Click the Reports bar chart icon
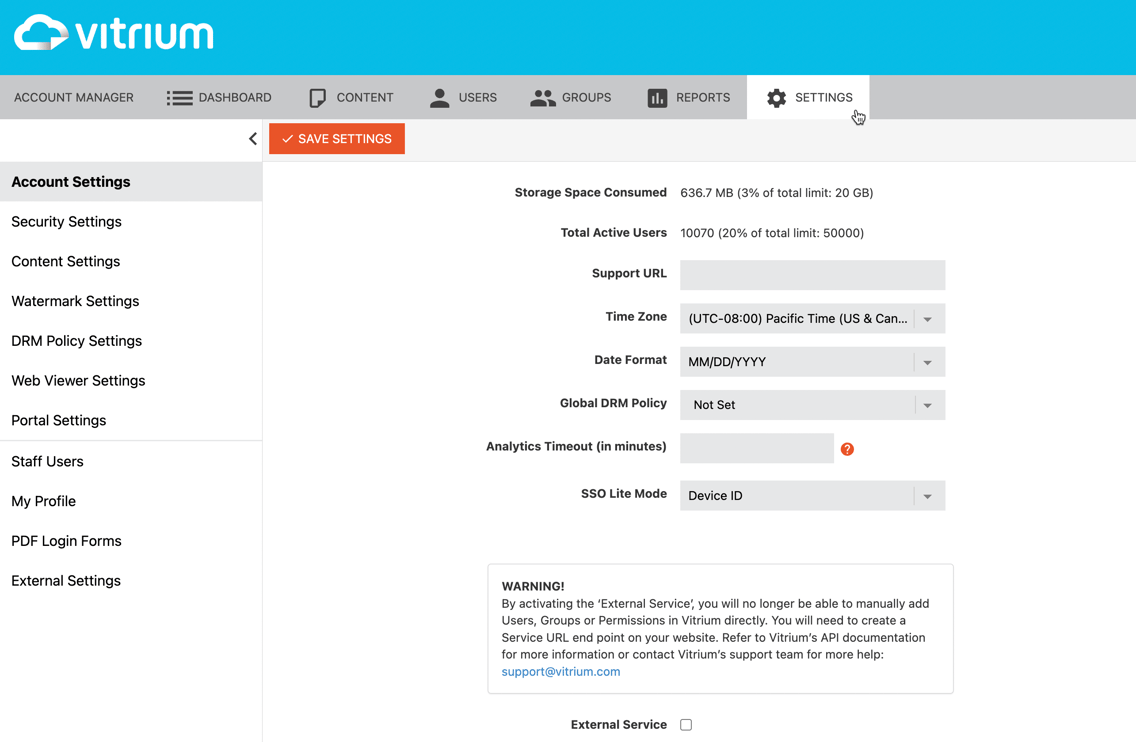This screenshot has height=742, width=1136. click(x=657, y=97)
